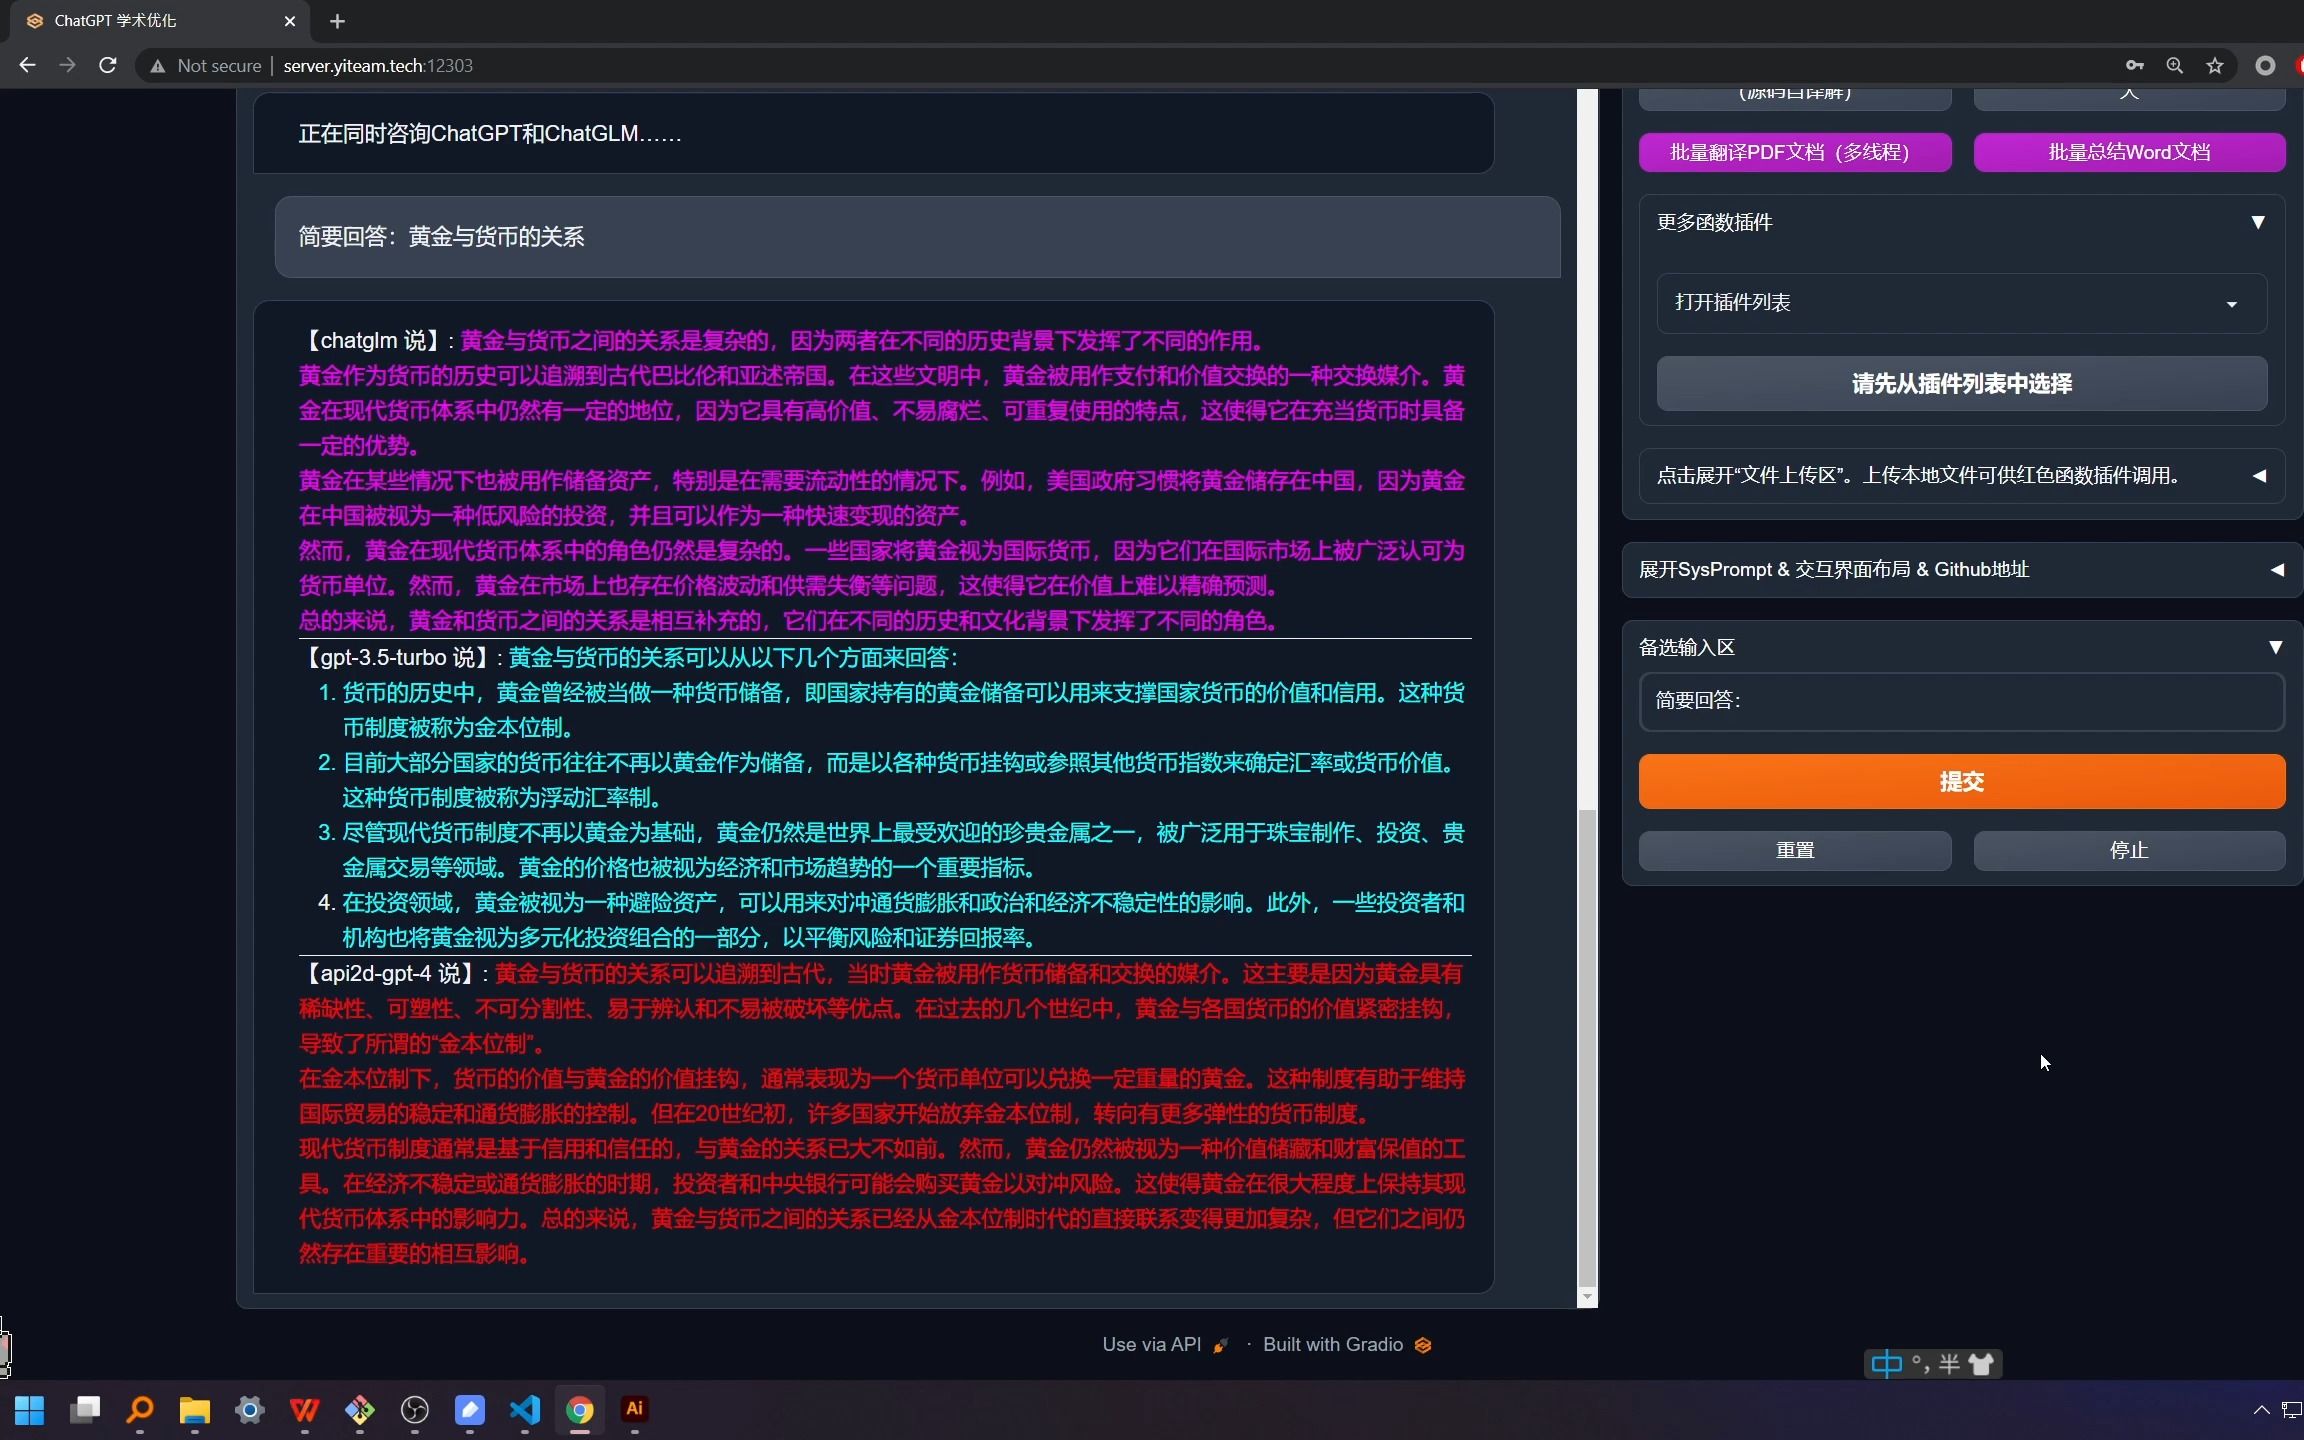
Task: Click the back navigation arrow
Action: 27,64
